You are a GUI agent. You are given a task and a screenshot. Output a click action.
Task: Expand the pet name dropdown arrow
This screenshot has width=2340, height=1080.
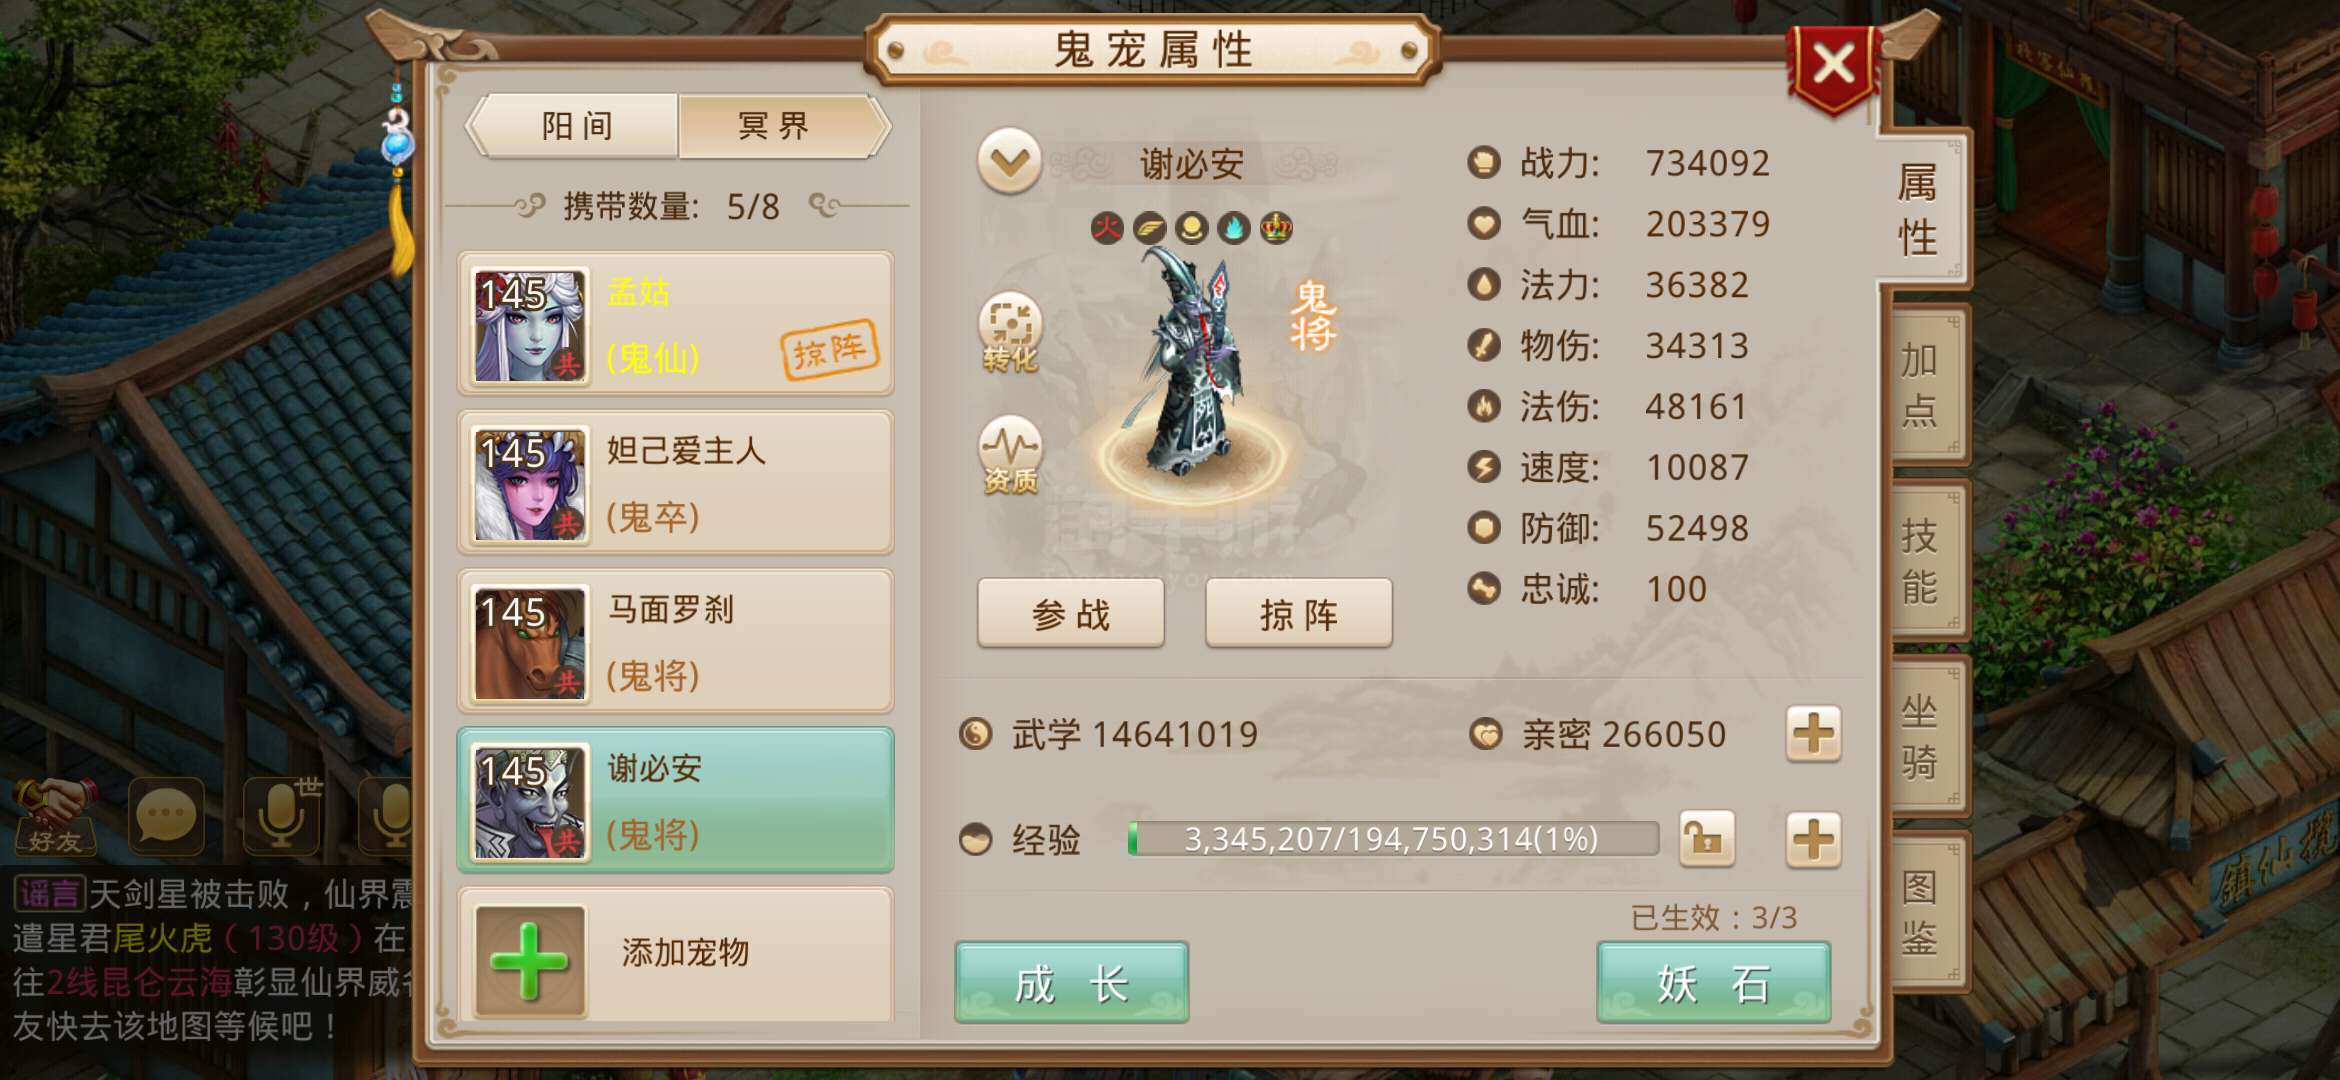(1010, 161)
